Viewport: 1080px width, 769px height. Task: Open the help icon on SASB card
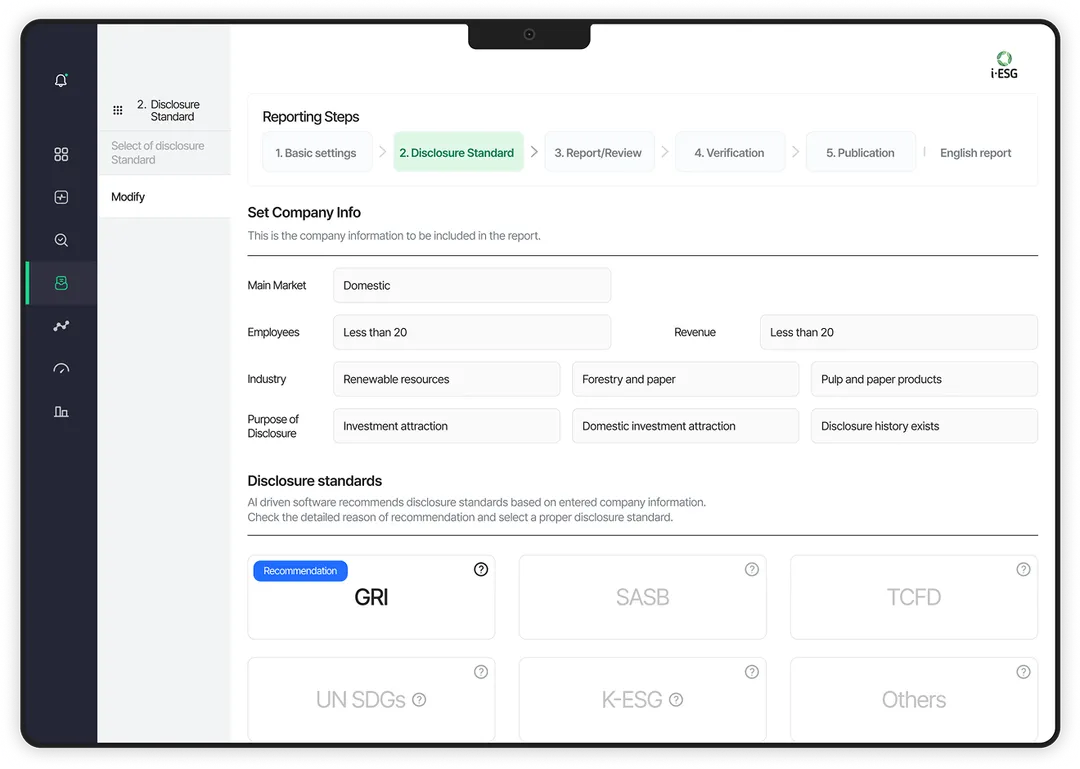(751, 569)
